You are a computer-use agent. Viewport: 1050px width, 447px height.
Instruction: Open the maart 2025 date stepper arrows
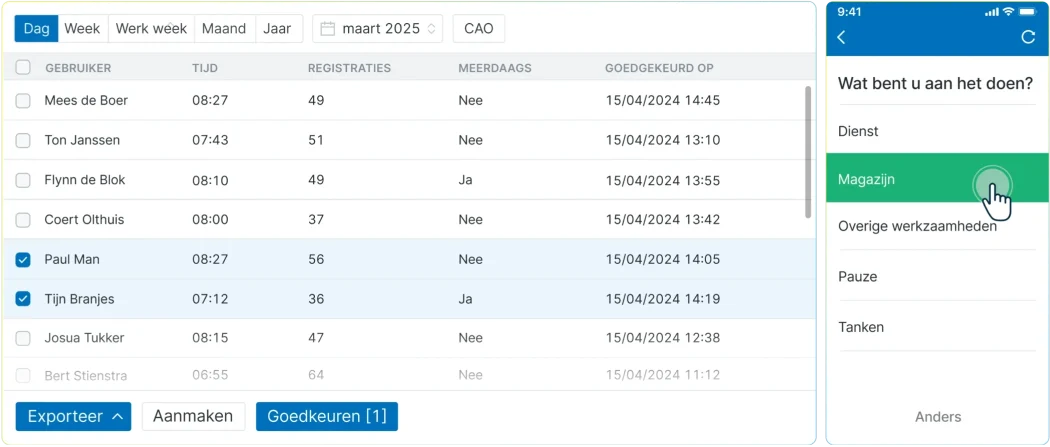point(431,29)
